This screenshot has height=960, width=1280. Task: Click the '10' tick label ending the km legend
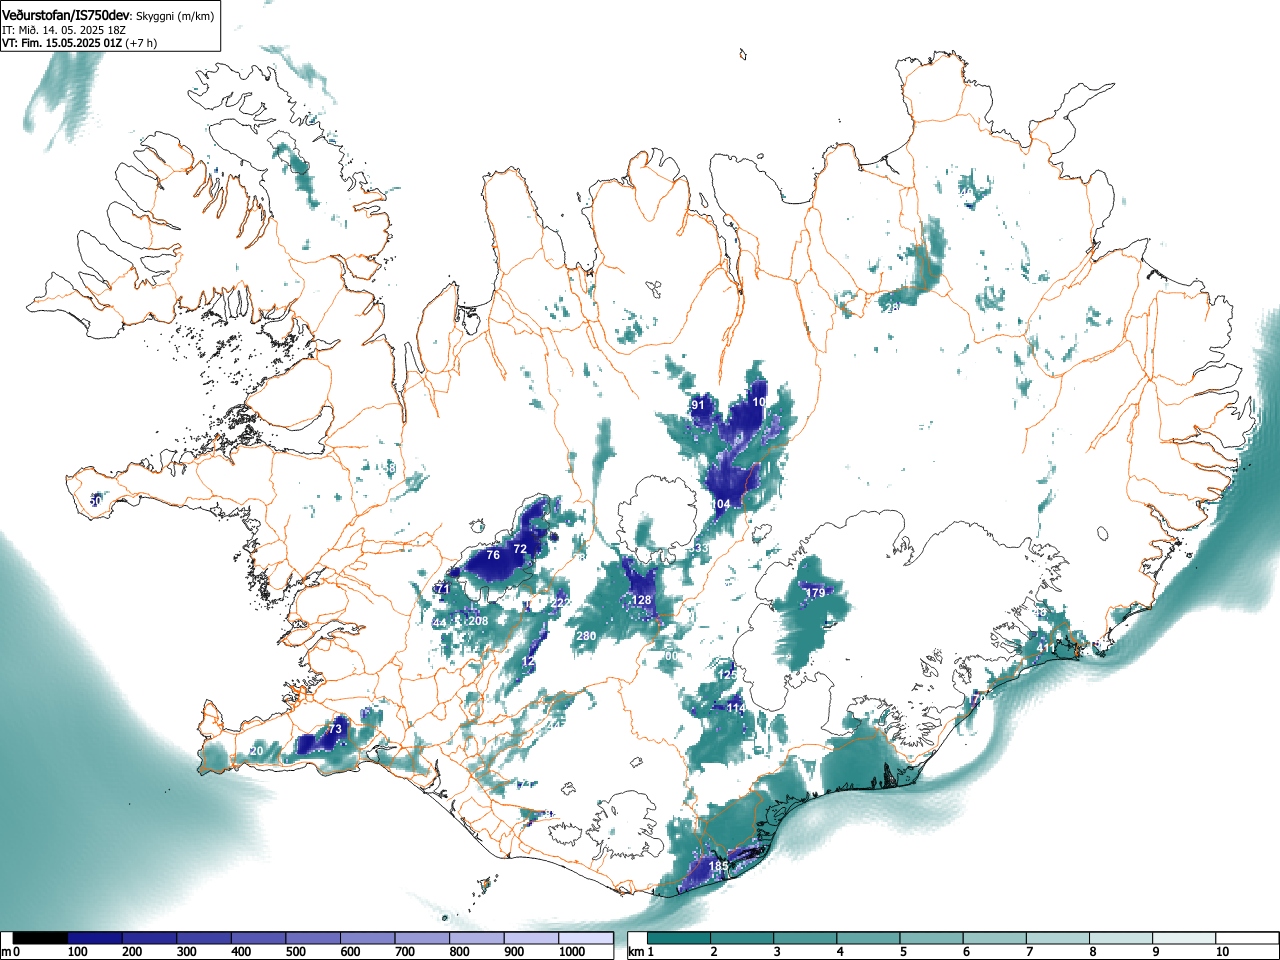click(1222, 952)
